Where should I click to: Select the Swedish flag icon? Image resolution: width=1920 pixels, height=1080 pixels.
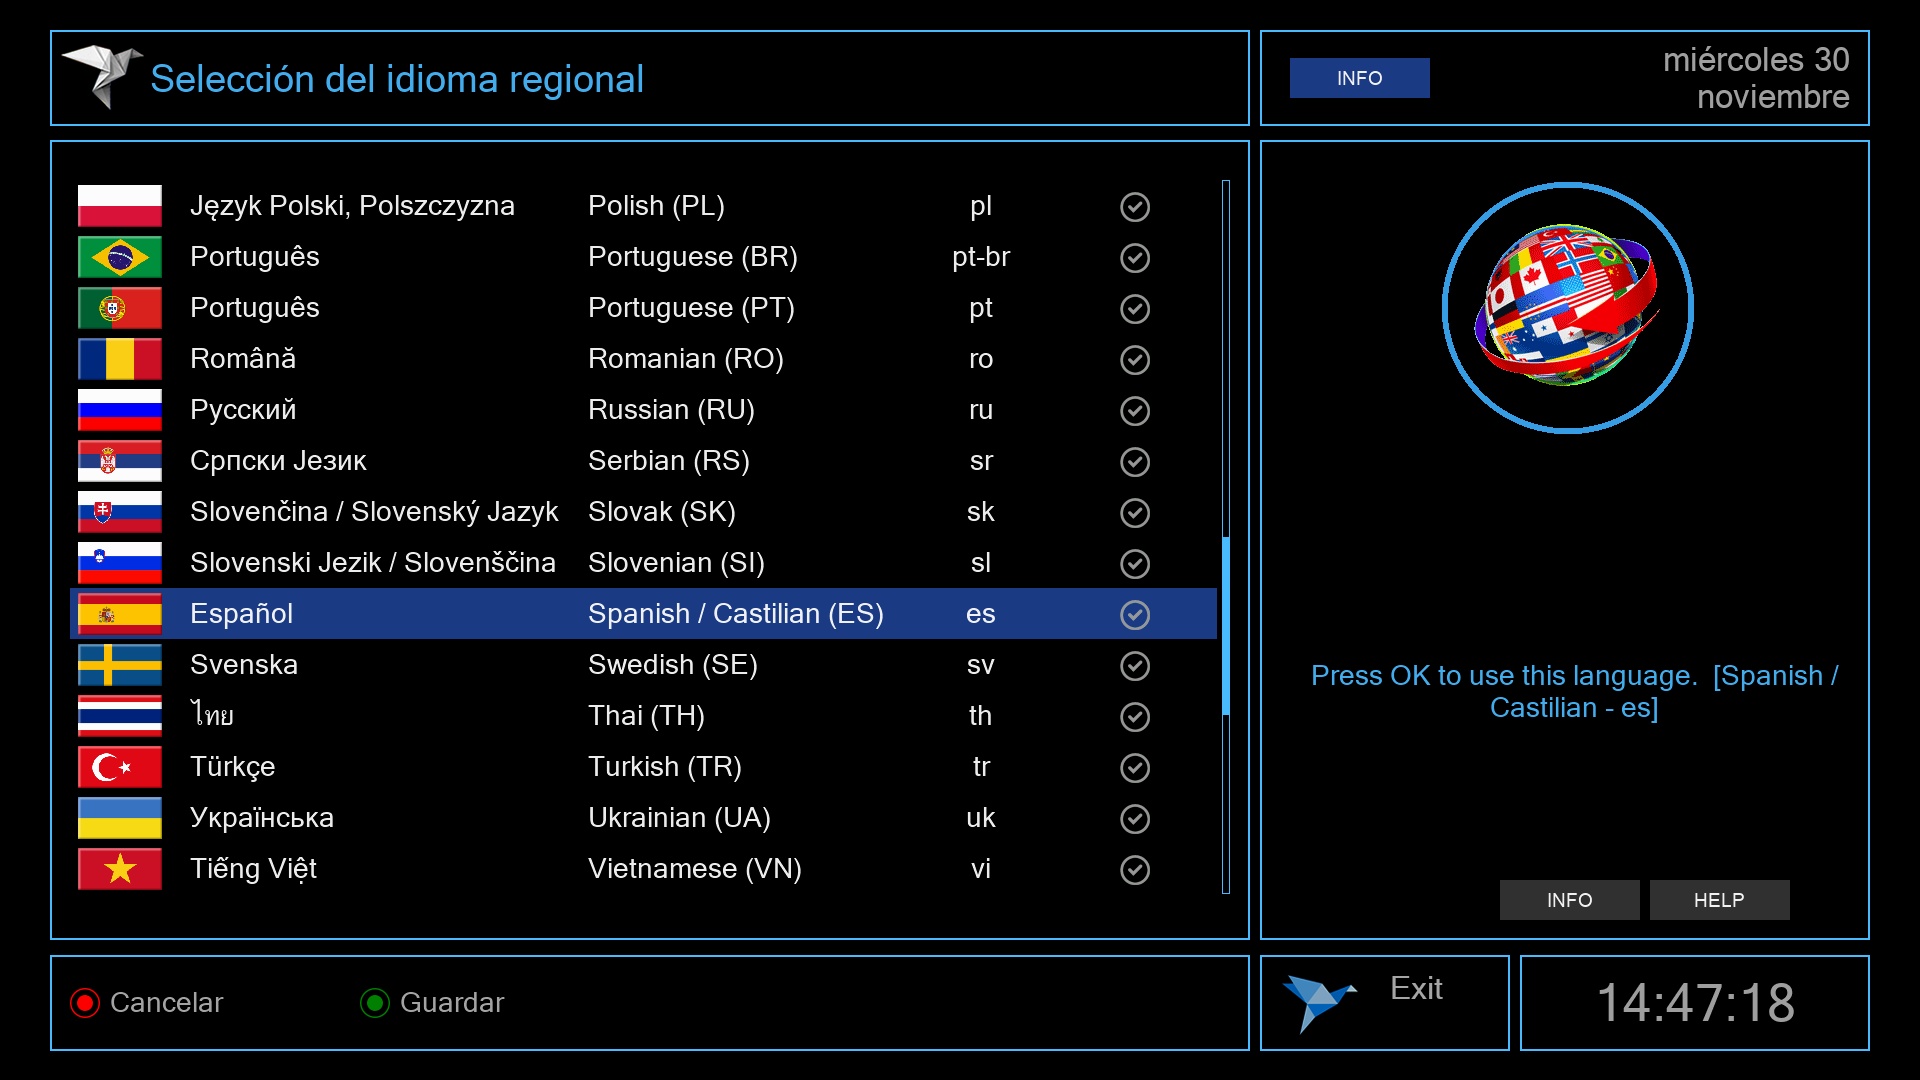(120, 665)
